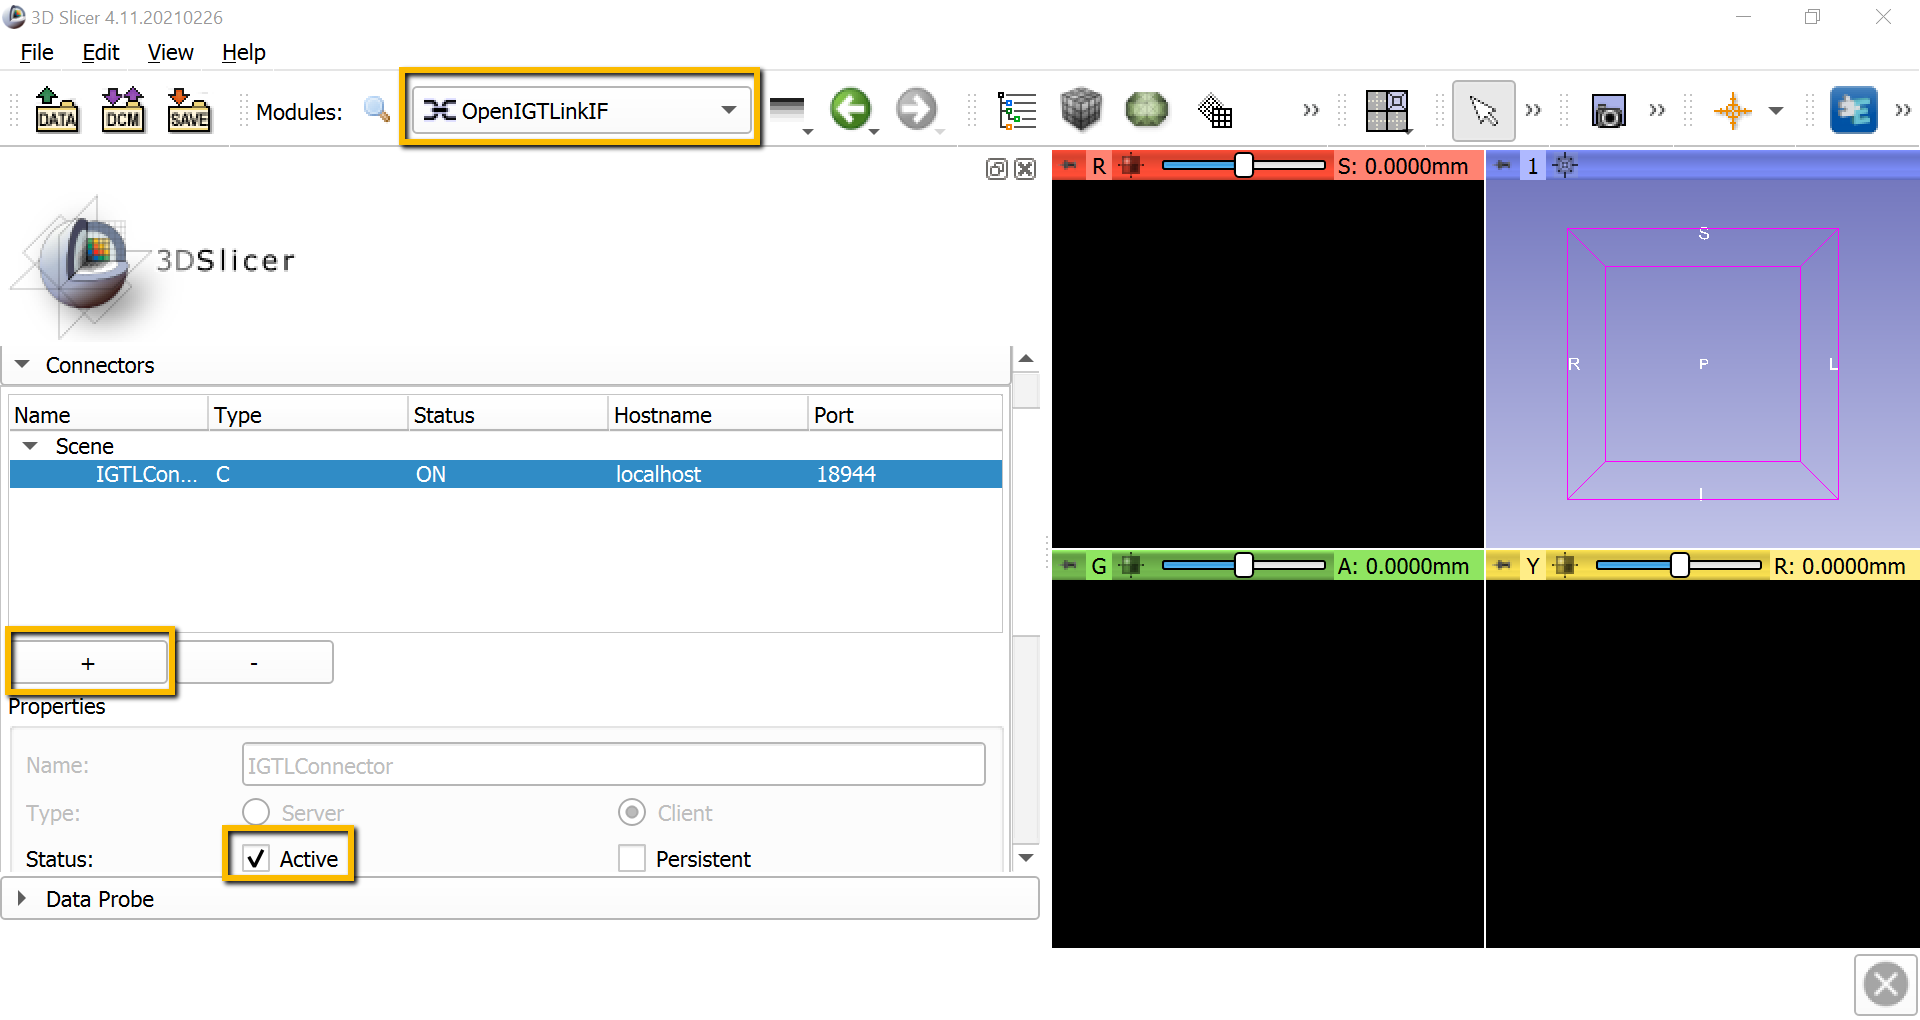The height and width of the screenshot is (1020, 1920).
Task: Click the red slice view pin icon
Action: tap(1069, 165)
